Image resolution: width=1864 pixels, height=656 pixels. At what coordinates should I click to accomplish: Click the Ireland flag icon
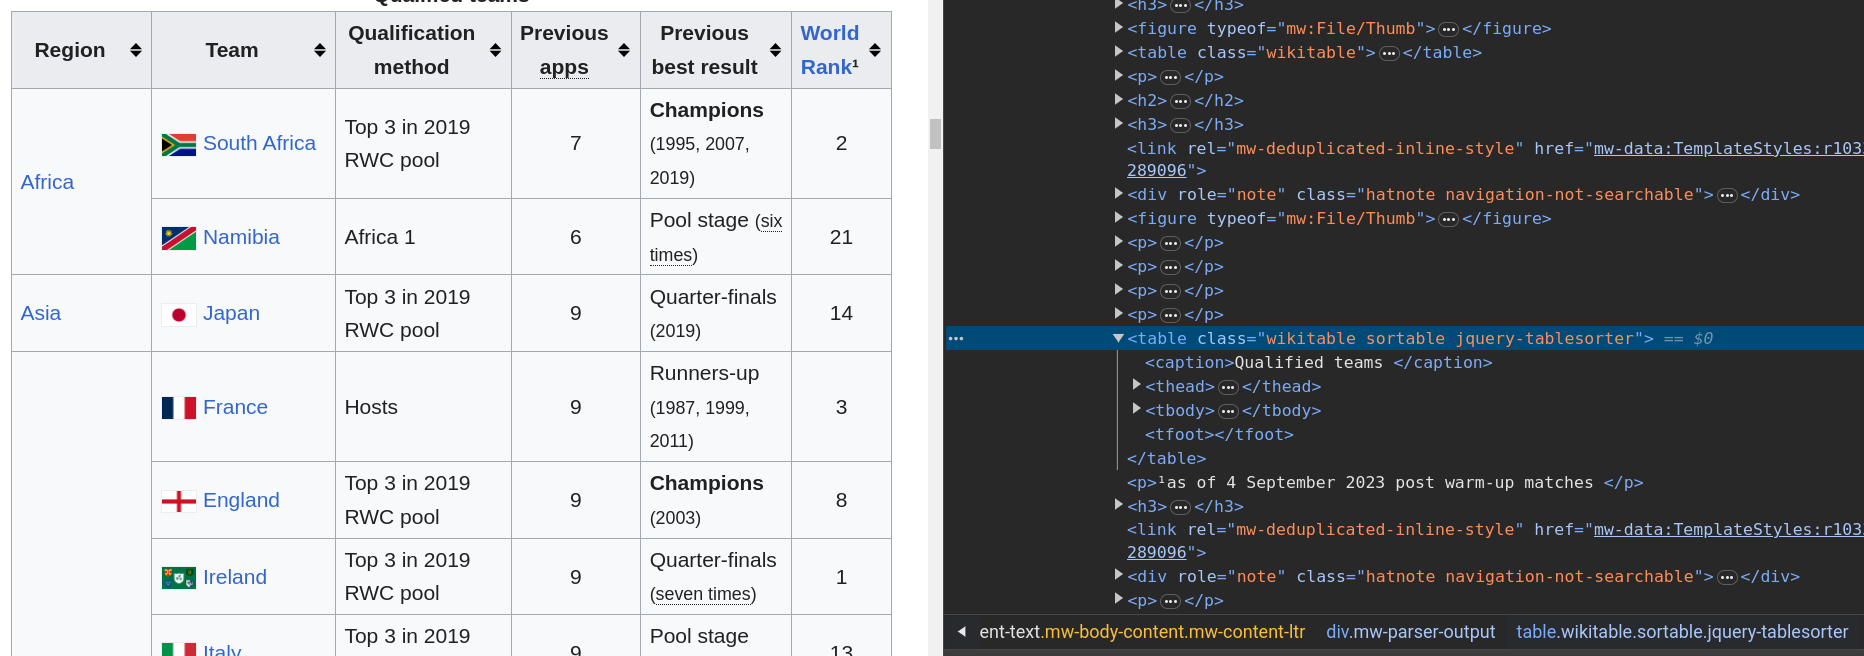coord(178,578)
